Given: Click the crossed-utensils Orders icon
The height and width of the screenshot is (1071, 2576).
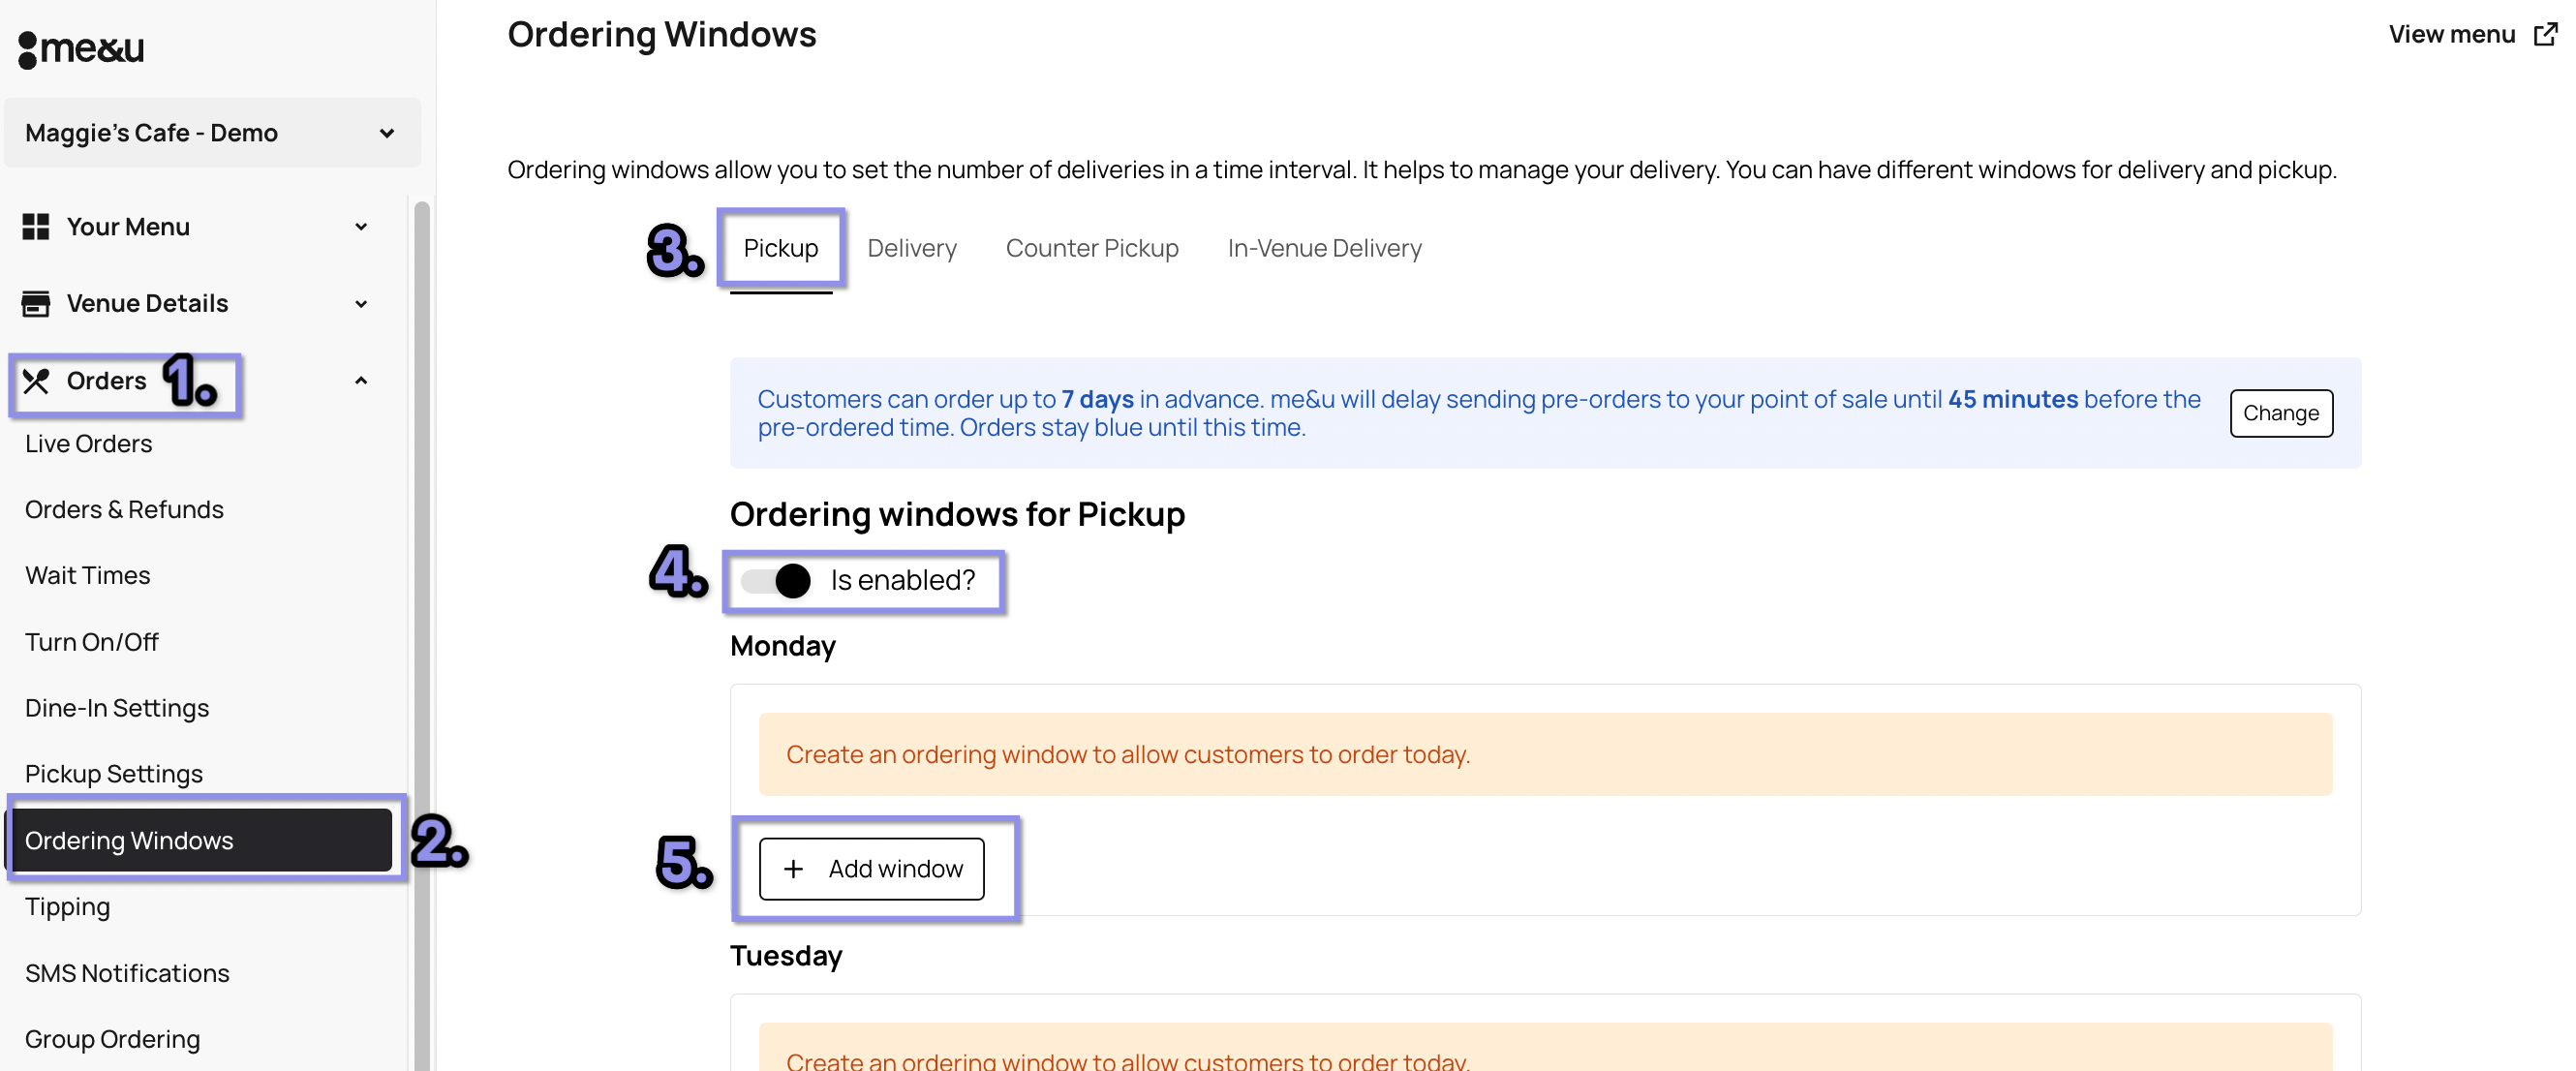Looking at the screenshot, I should pyautogui.click(x=38, y=380).
